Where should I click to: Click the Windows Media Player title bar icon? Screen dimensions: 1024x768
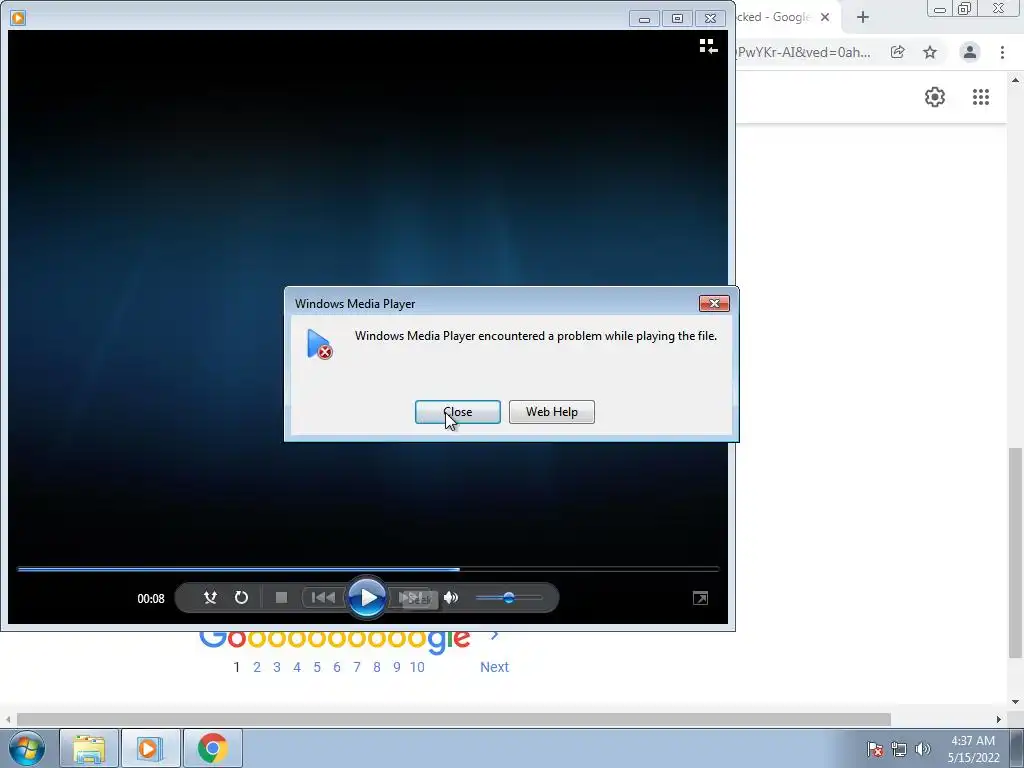click(x=18, y=18)
